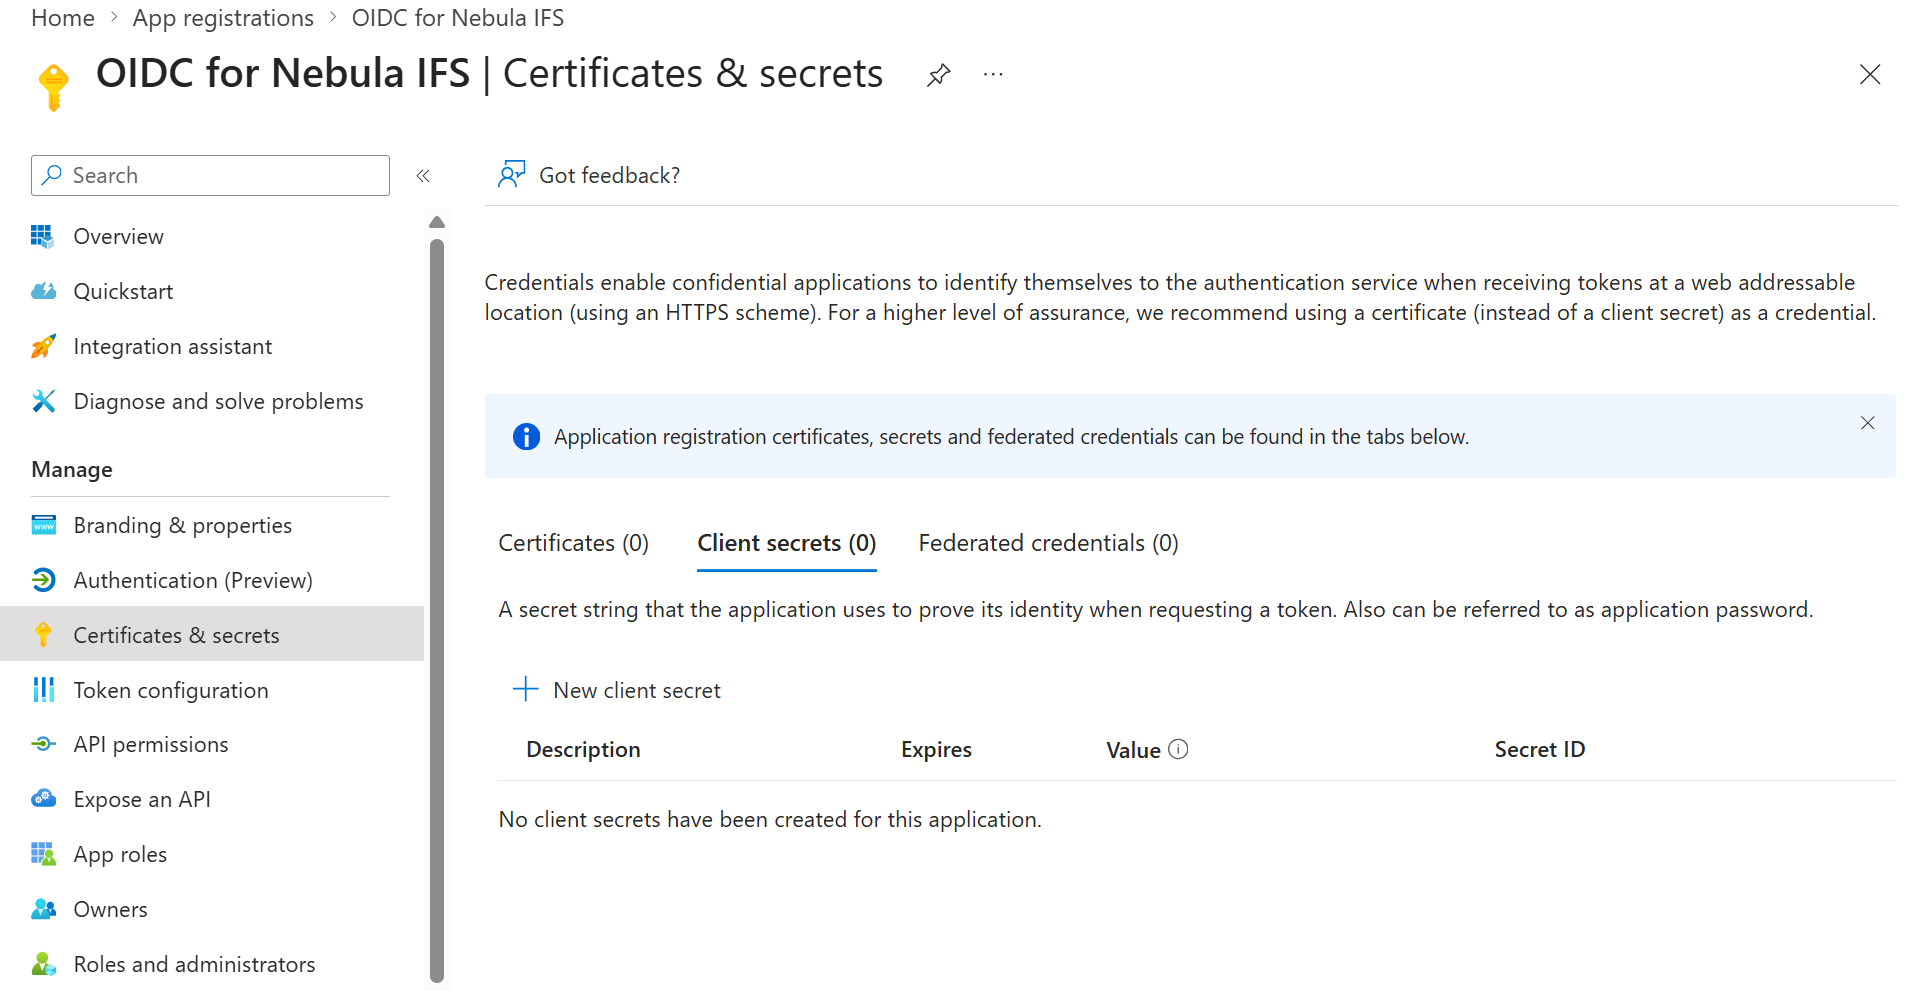
Task: Click the Roles and administrators icon
Action: 43,964
